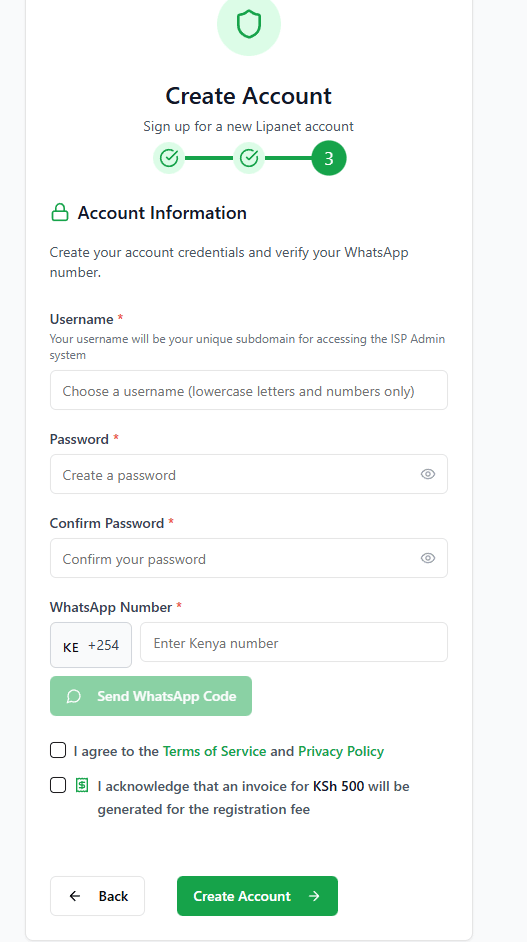The image size is (527, 942).
Task: Check the agree to Terms of Service box
Action: click(58, 750)
